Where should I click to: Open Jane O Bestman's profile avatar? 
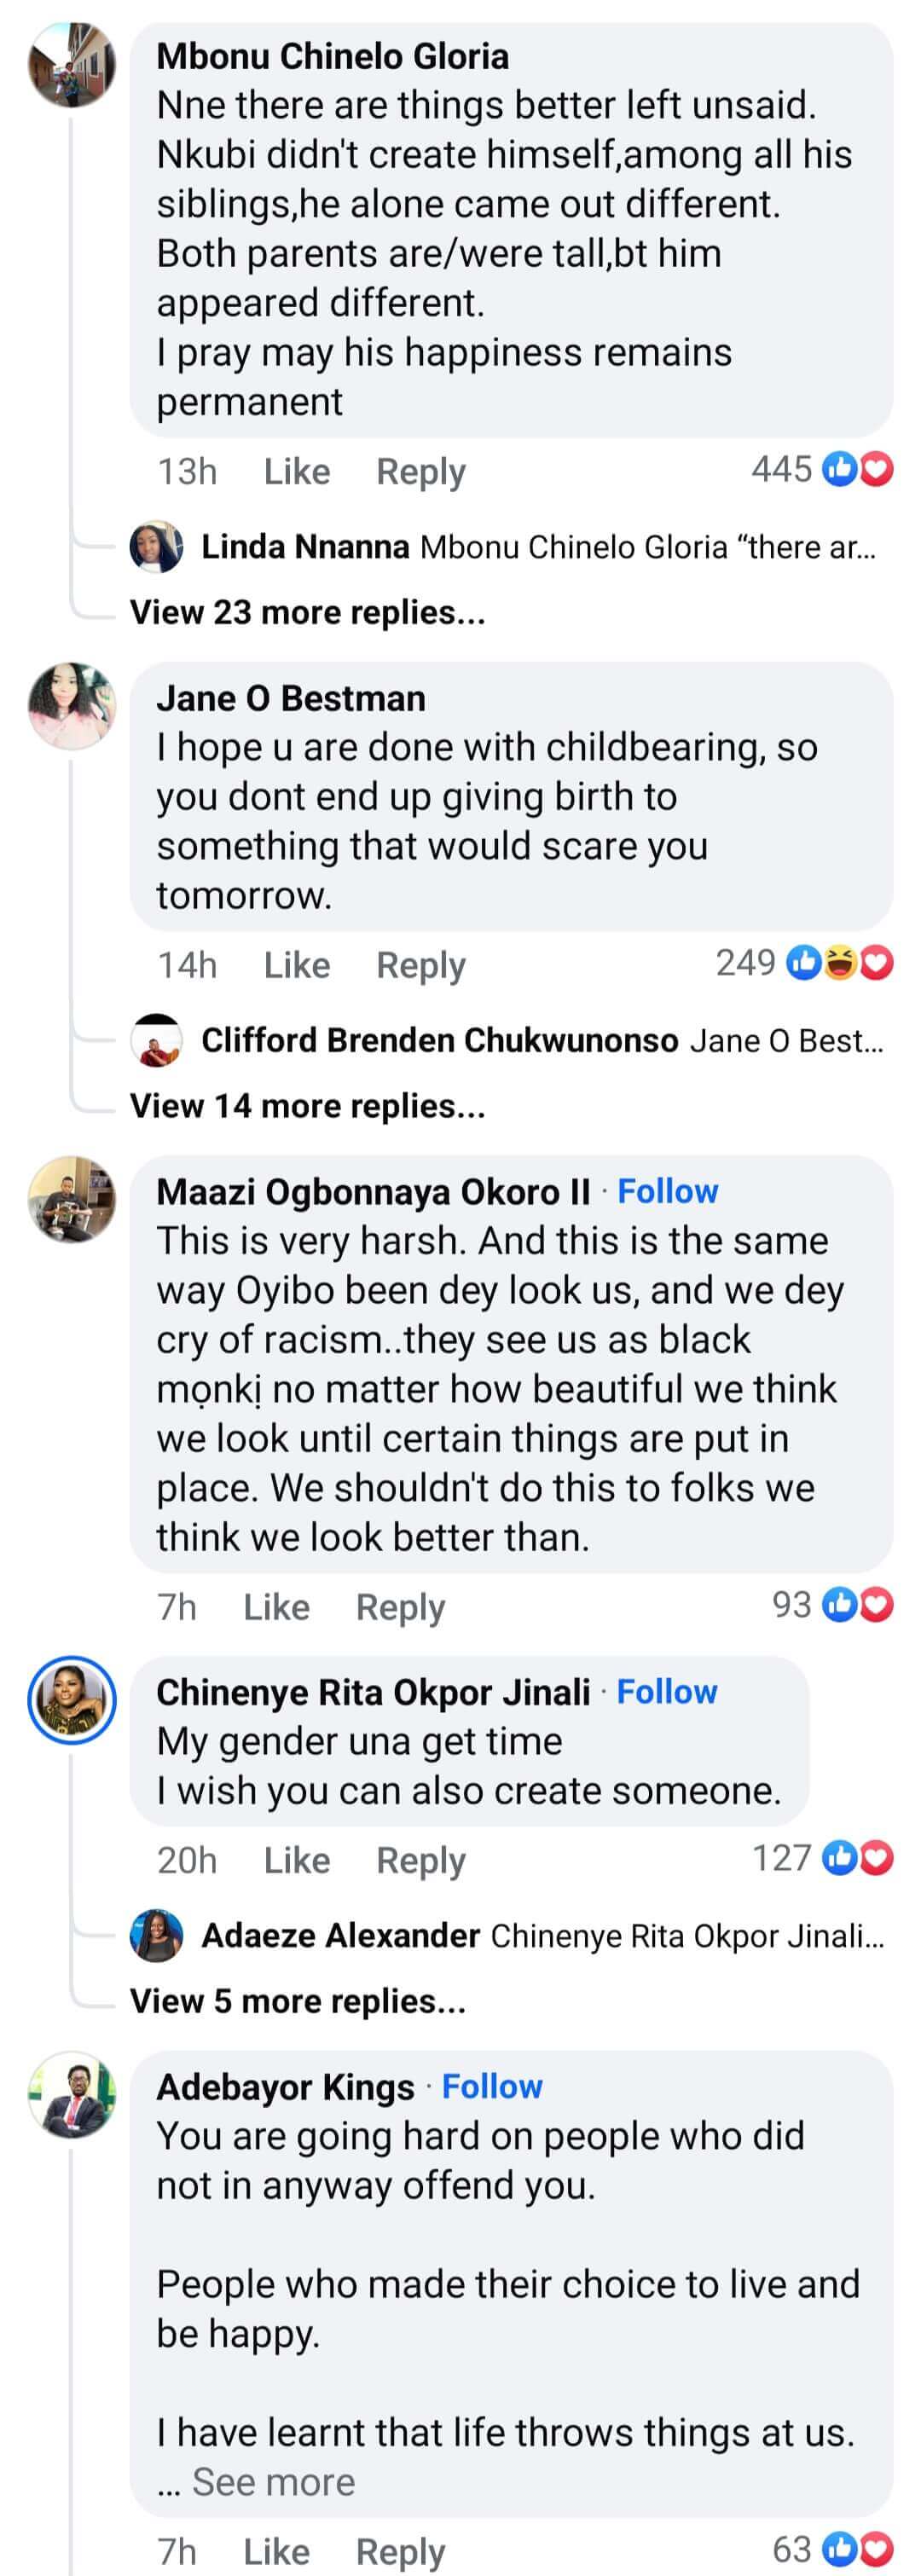coord(71,705)
